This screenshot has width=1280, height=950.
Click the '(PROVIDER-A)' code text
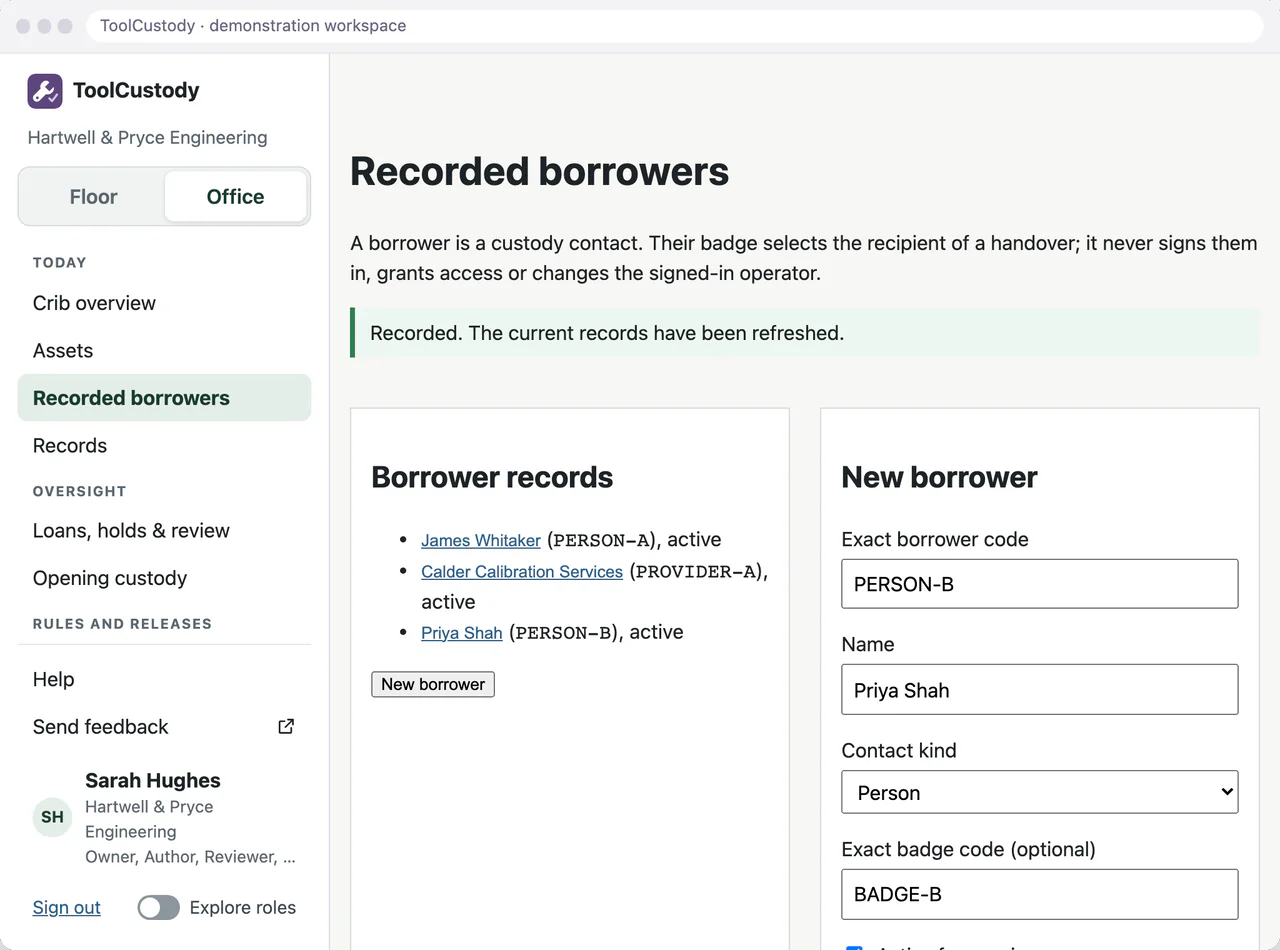pyautogui.click(x=699, y=572)
